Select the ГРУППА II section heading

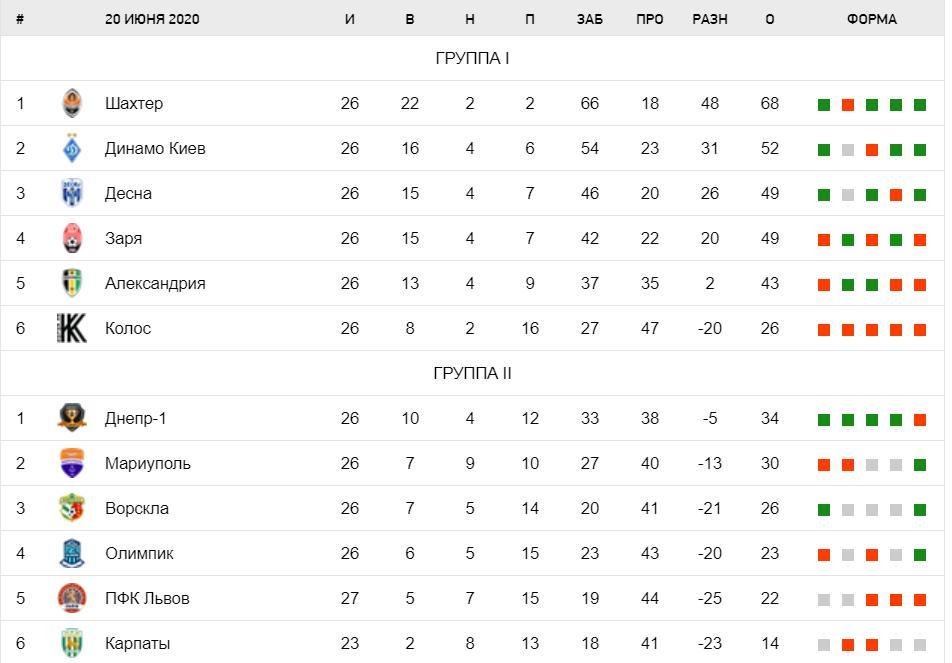pos(473,373)
